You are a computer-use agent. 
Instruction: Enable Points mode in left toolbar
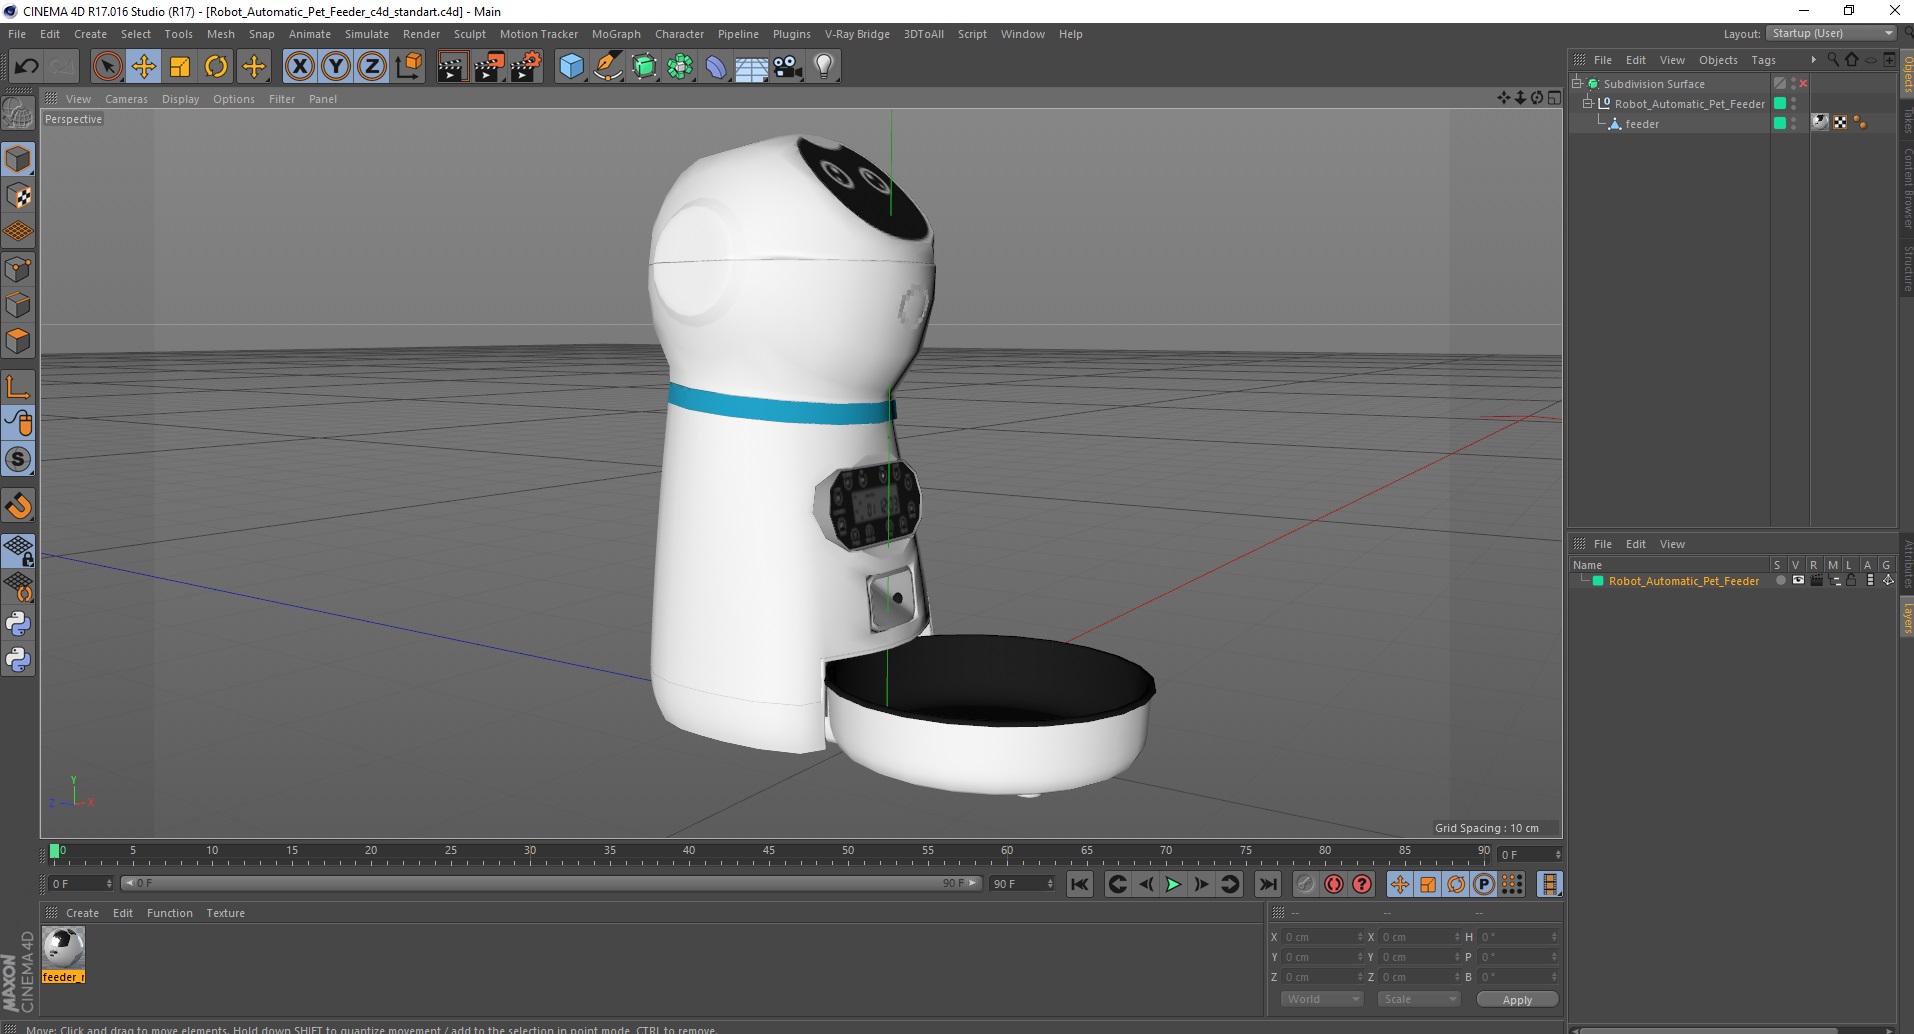(x=18, y=269)
